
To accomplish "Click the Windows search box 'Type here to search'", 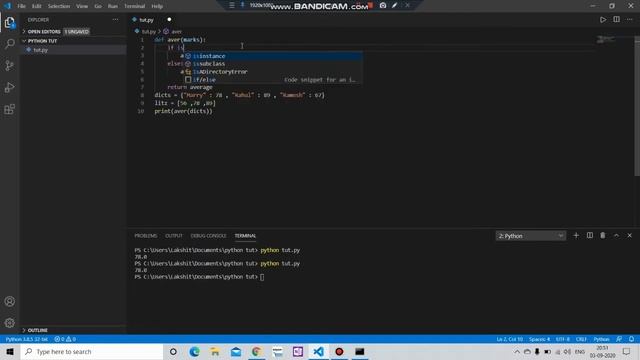I will (x=92, y=351).
